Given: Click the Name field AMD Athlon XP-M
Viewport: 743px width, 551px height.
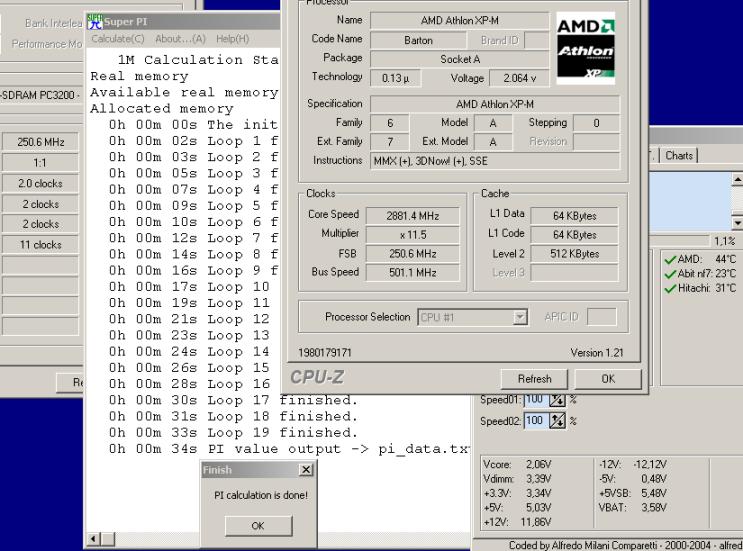Looking at the screenshot, I should click(460, 20).
